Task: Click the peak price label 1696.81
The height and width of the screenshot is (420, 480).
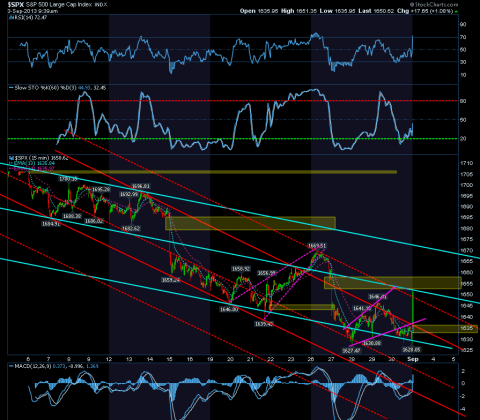Action: [x=141, y=186]
